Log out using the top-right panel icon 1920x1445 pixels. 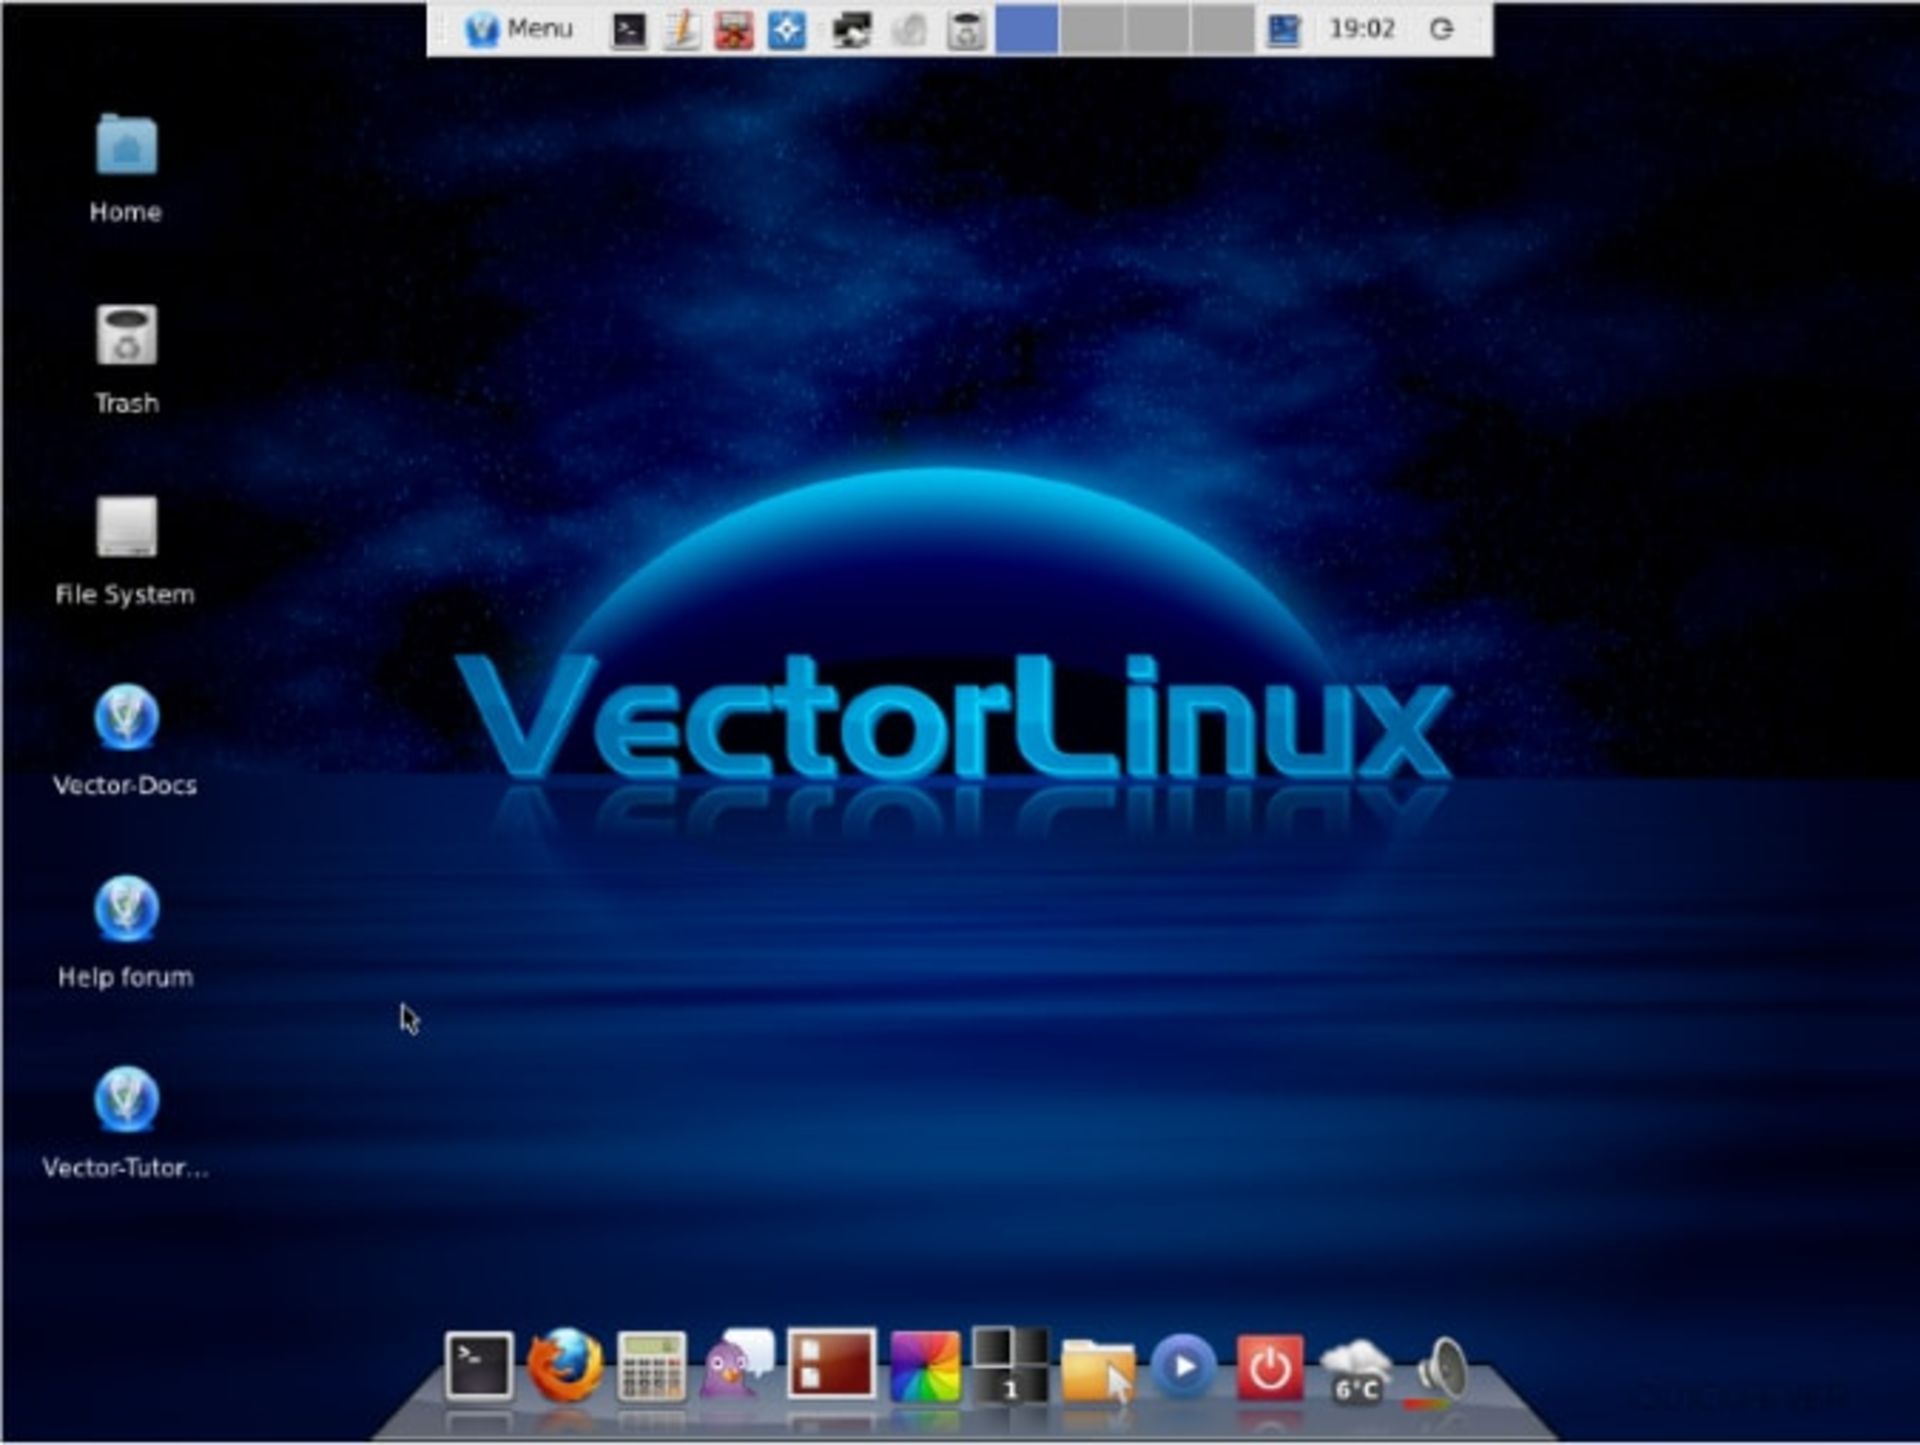click(1445, 30)
